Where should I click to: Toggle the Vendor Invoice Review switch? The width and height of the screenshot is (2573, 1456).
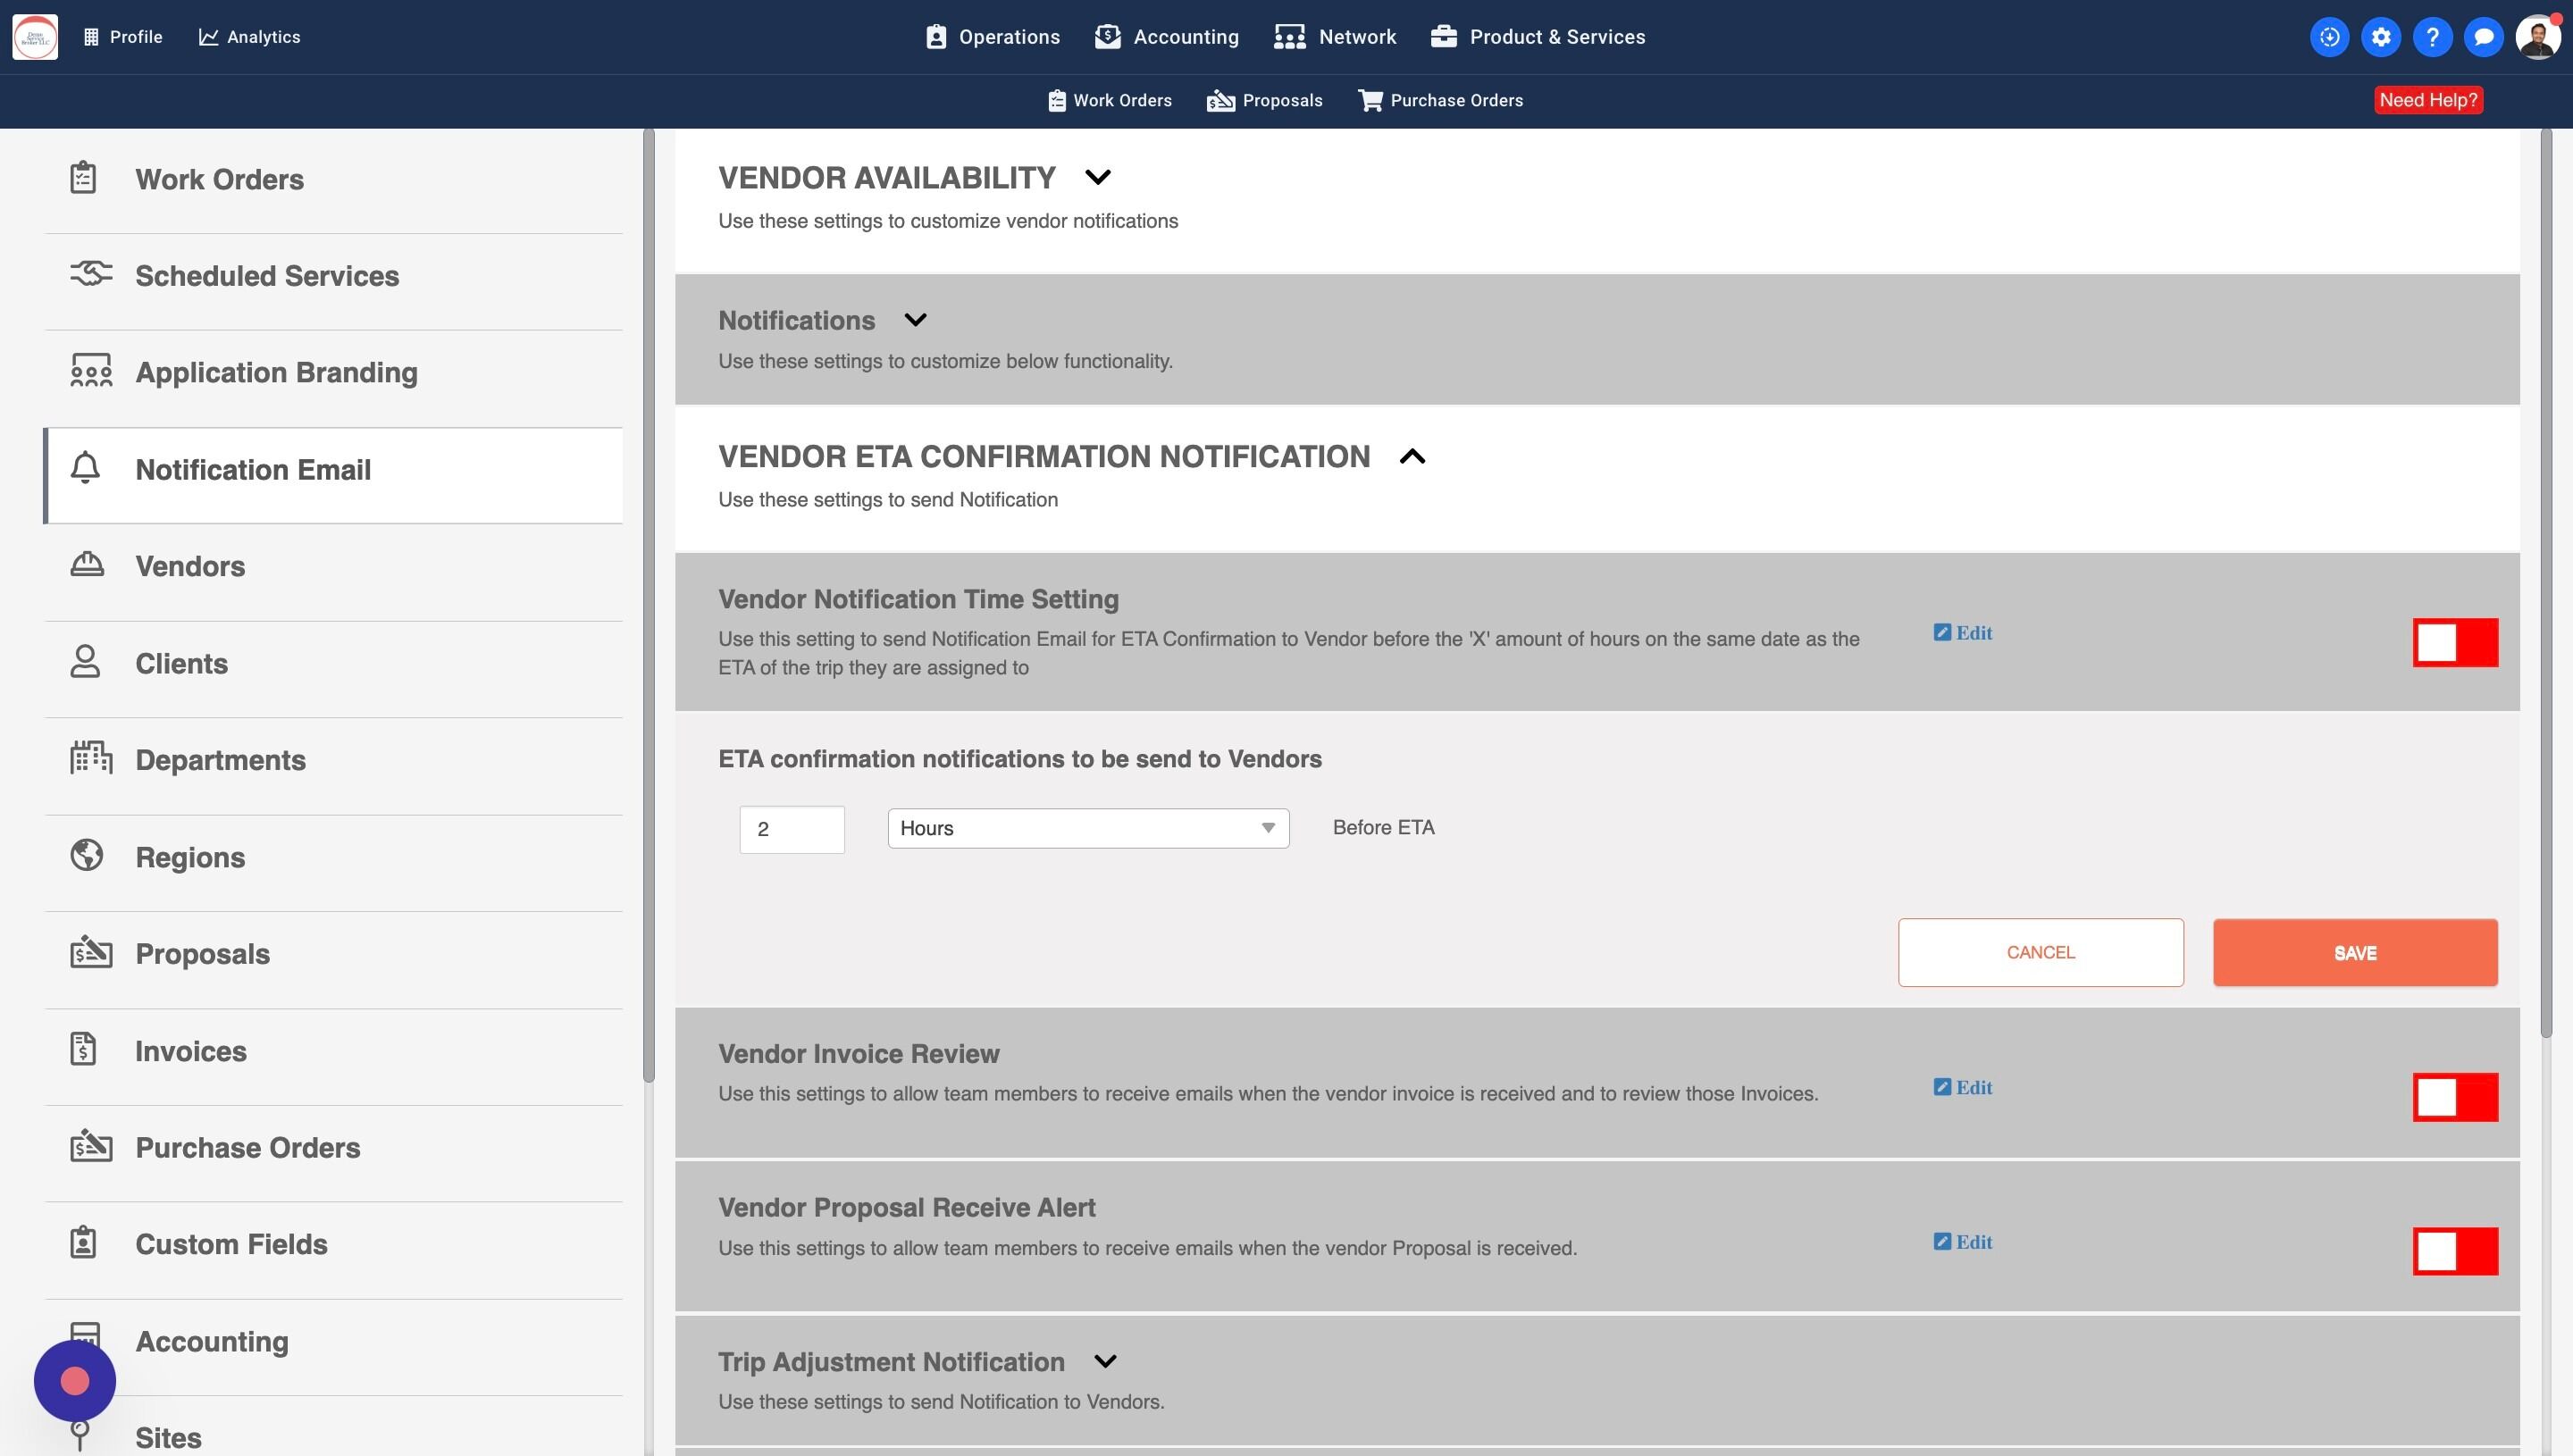[x=2455, y=1097]
